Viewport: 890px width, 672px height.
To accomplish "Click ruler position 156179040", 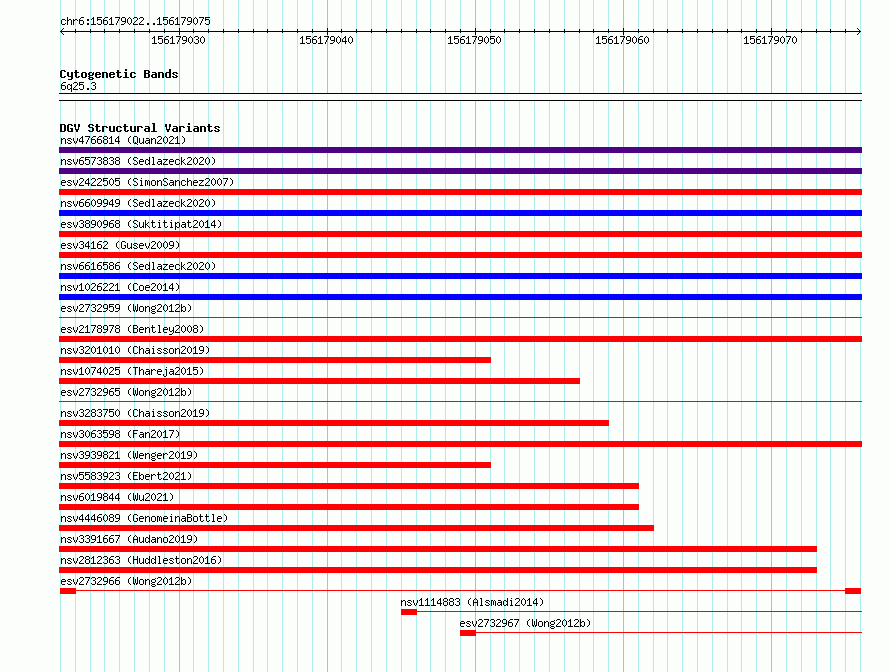I will [326, 40].
